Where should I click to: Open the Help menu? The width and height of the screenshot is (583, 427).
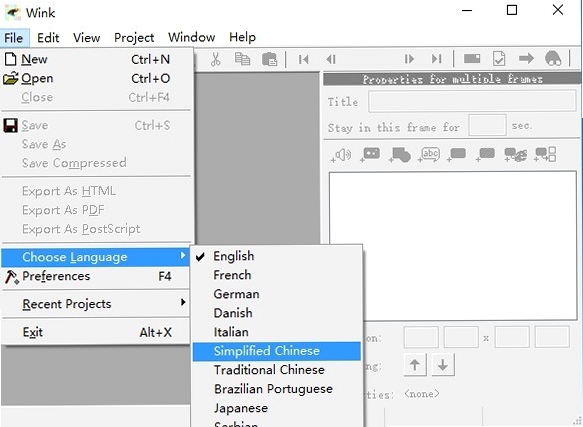tap(242, 37)
